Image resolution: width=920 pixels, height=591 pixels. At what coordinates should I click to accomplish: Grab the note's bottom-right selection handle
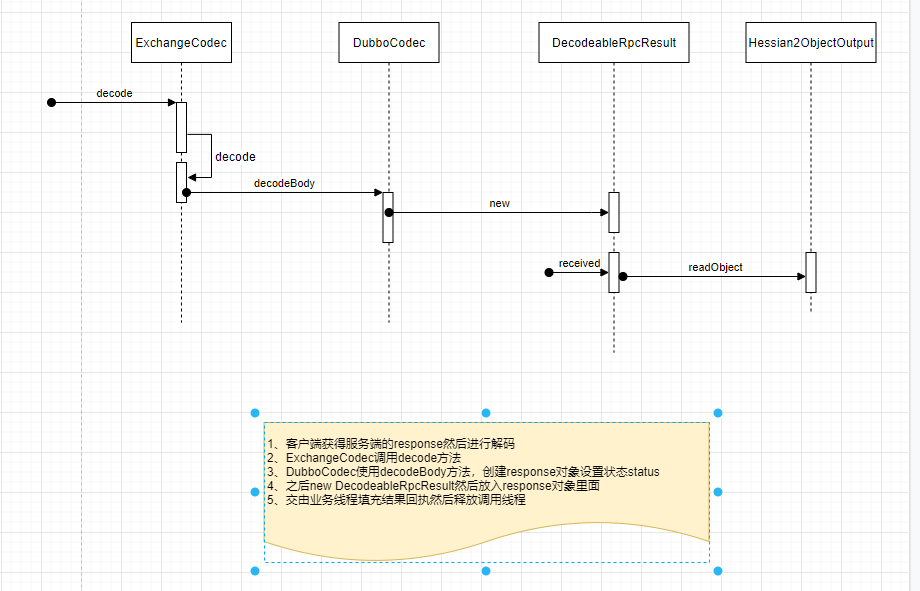718,571
